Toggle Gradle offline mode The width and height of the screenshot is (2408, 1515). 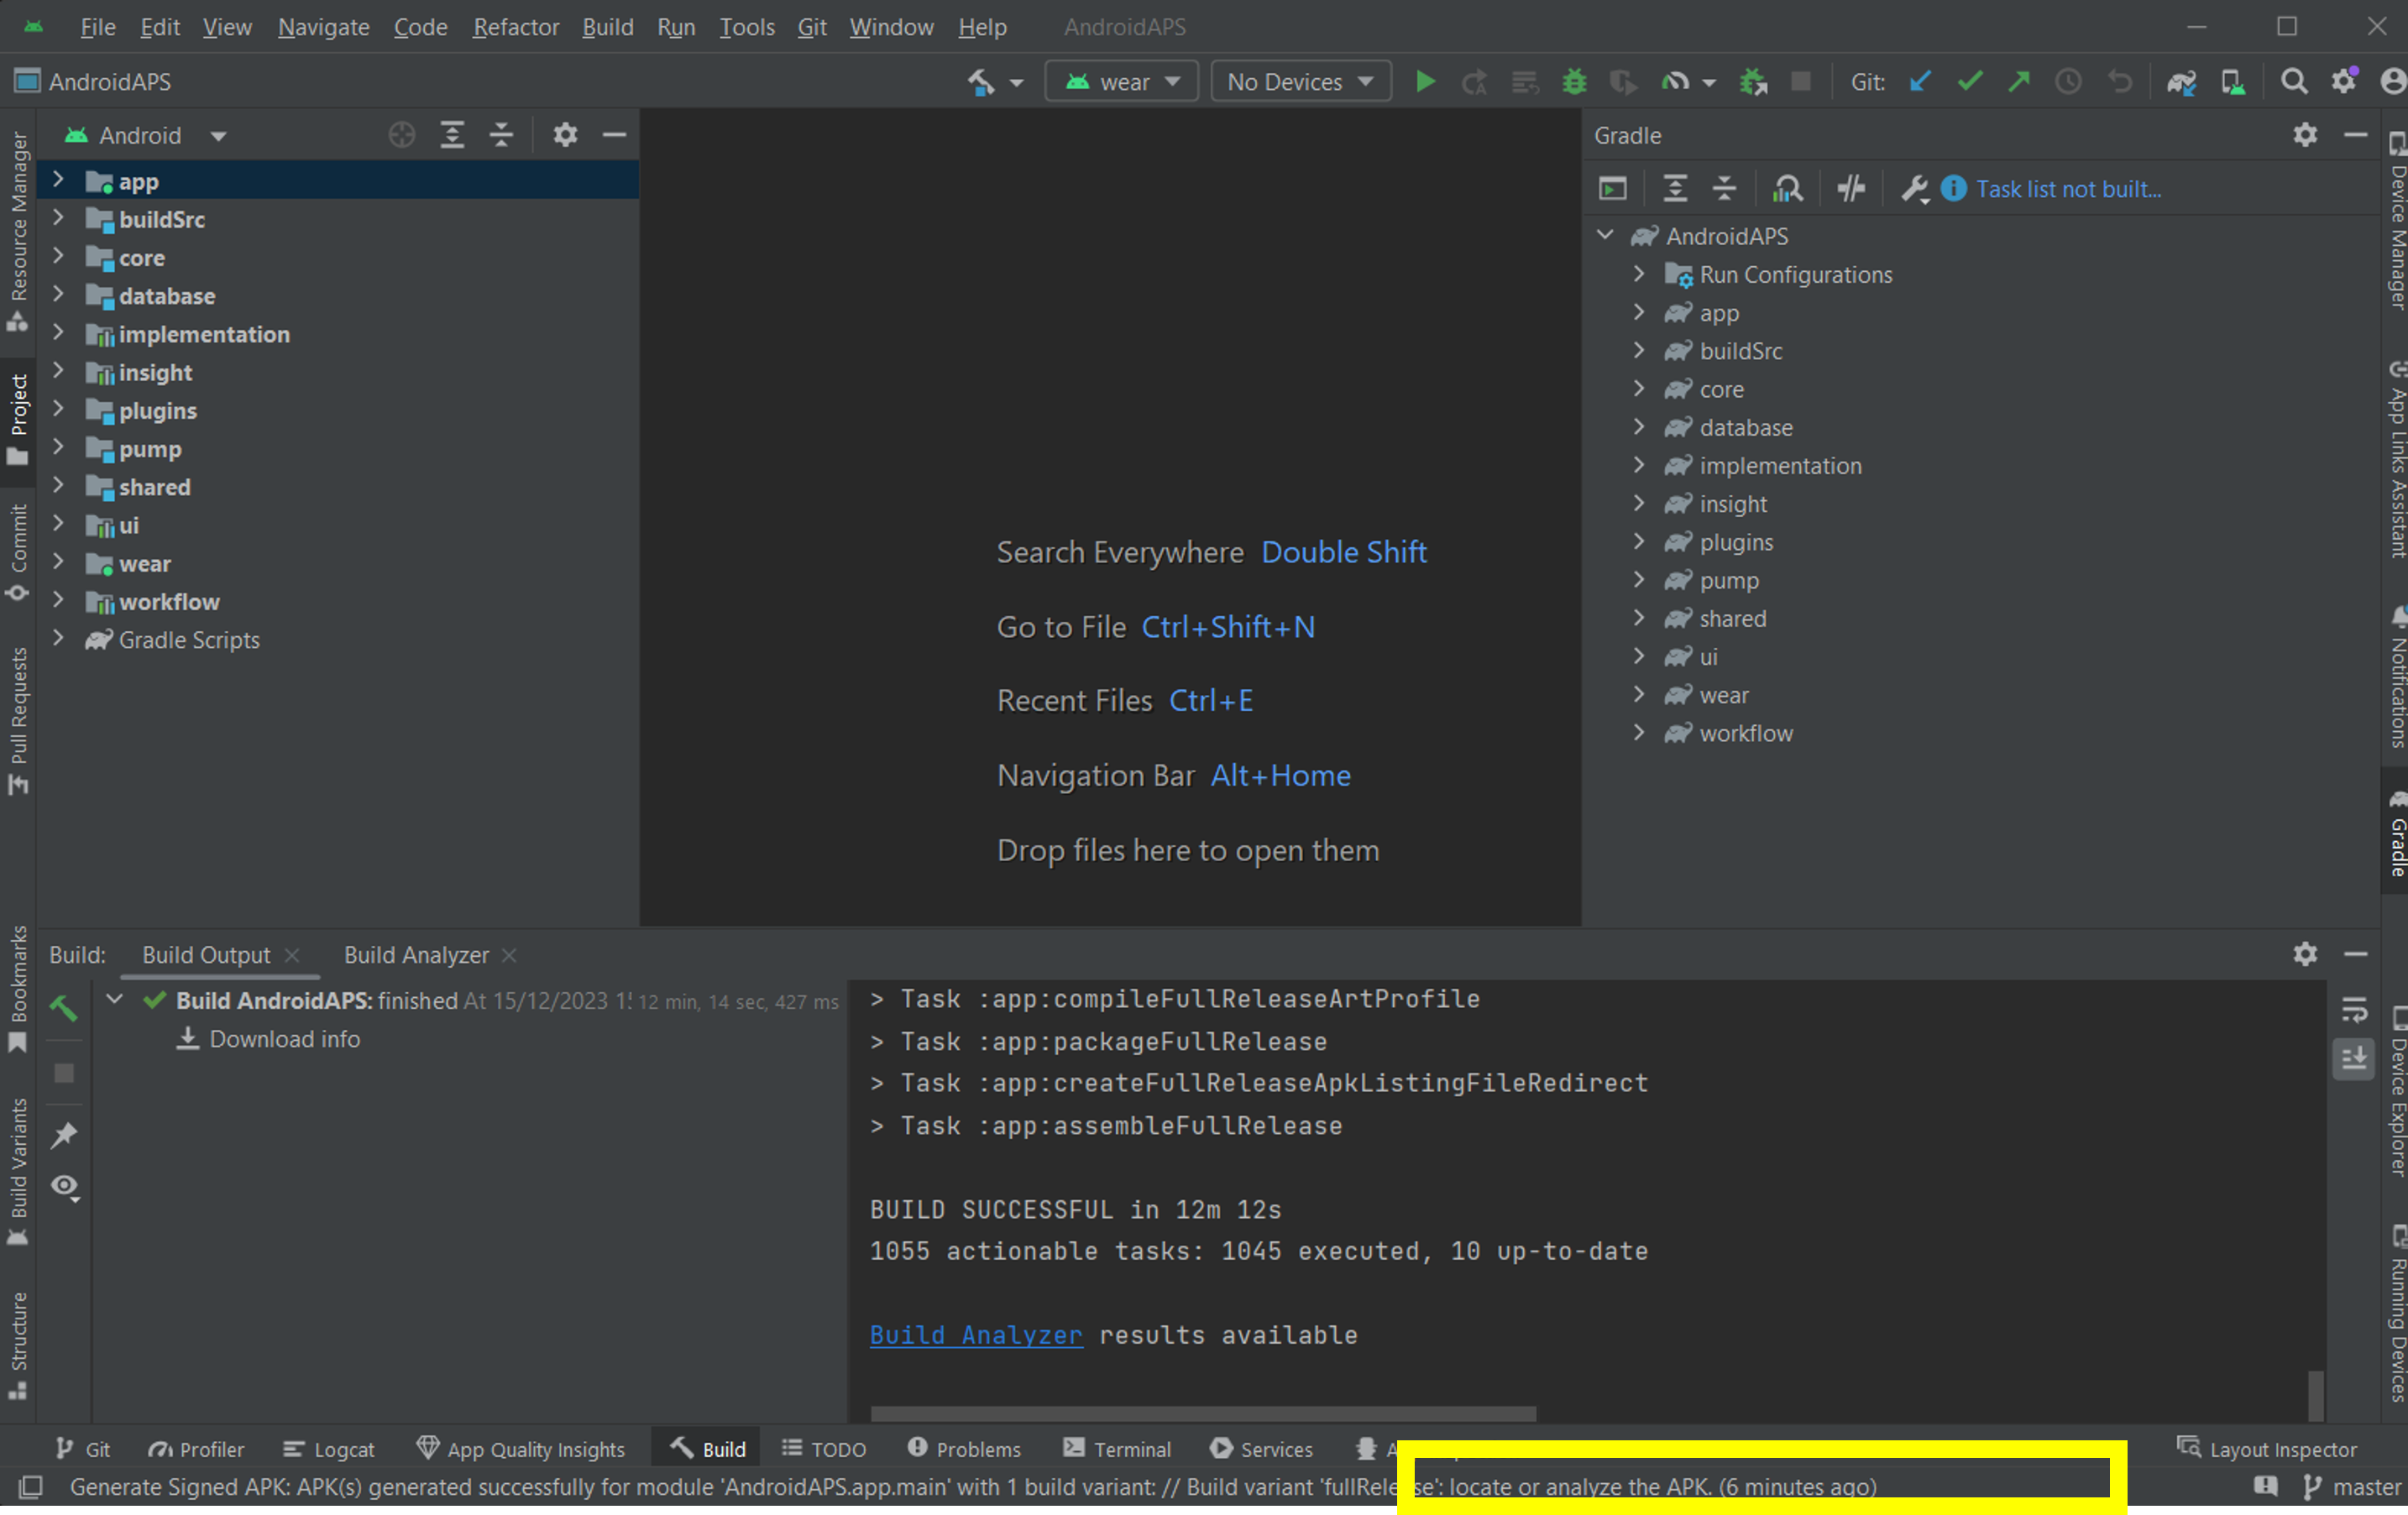point(1851,189)
